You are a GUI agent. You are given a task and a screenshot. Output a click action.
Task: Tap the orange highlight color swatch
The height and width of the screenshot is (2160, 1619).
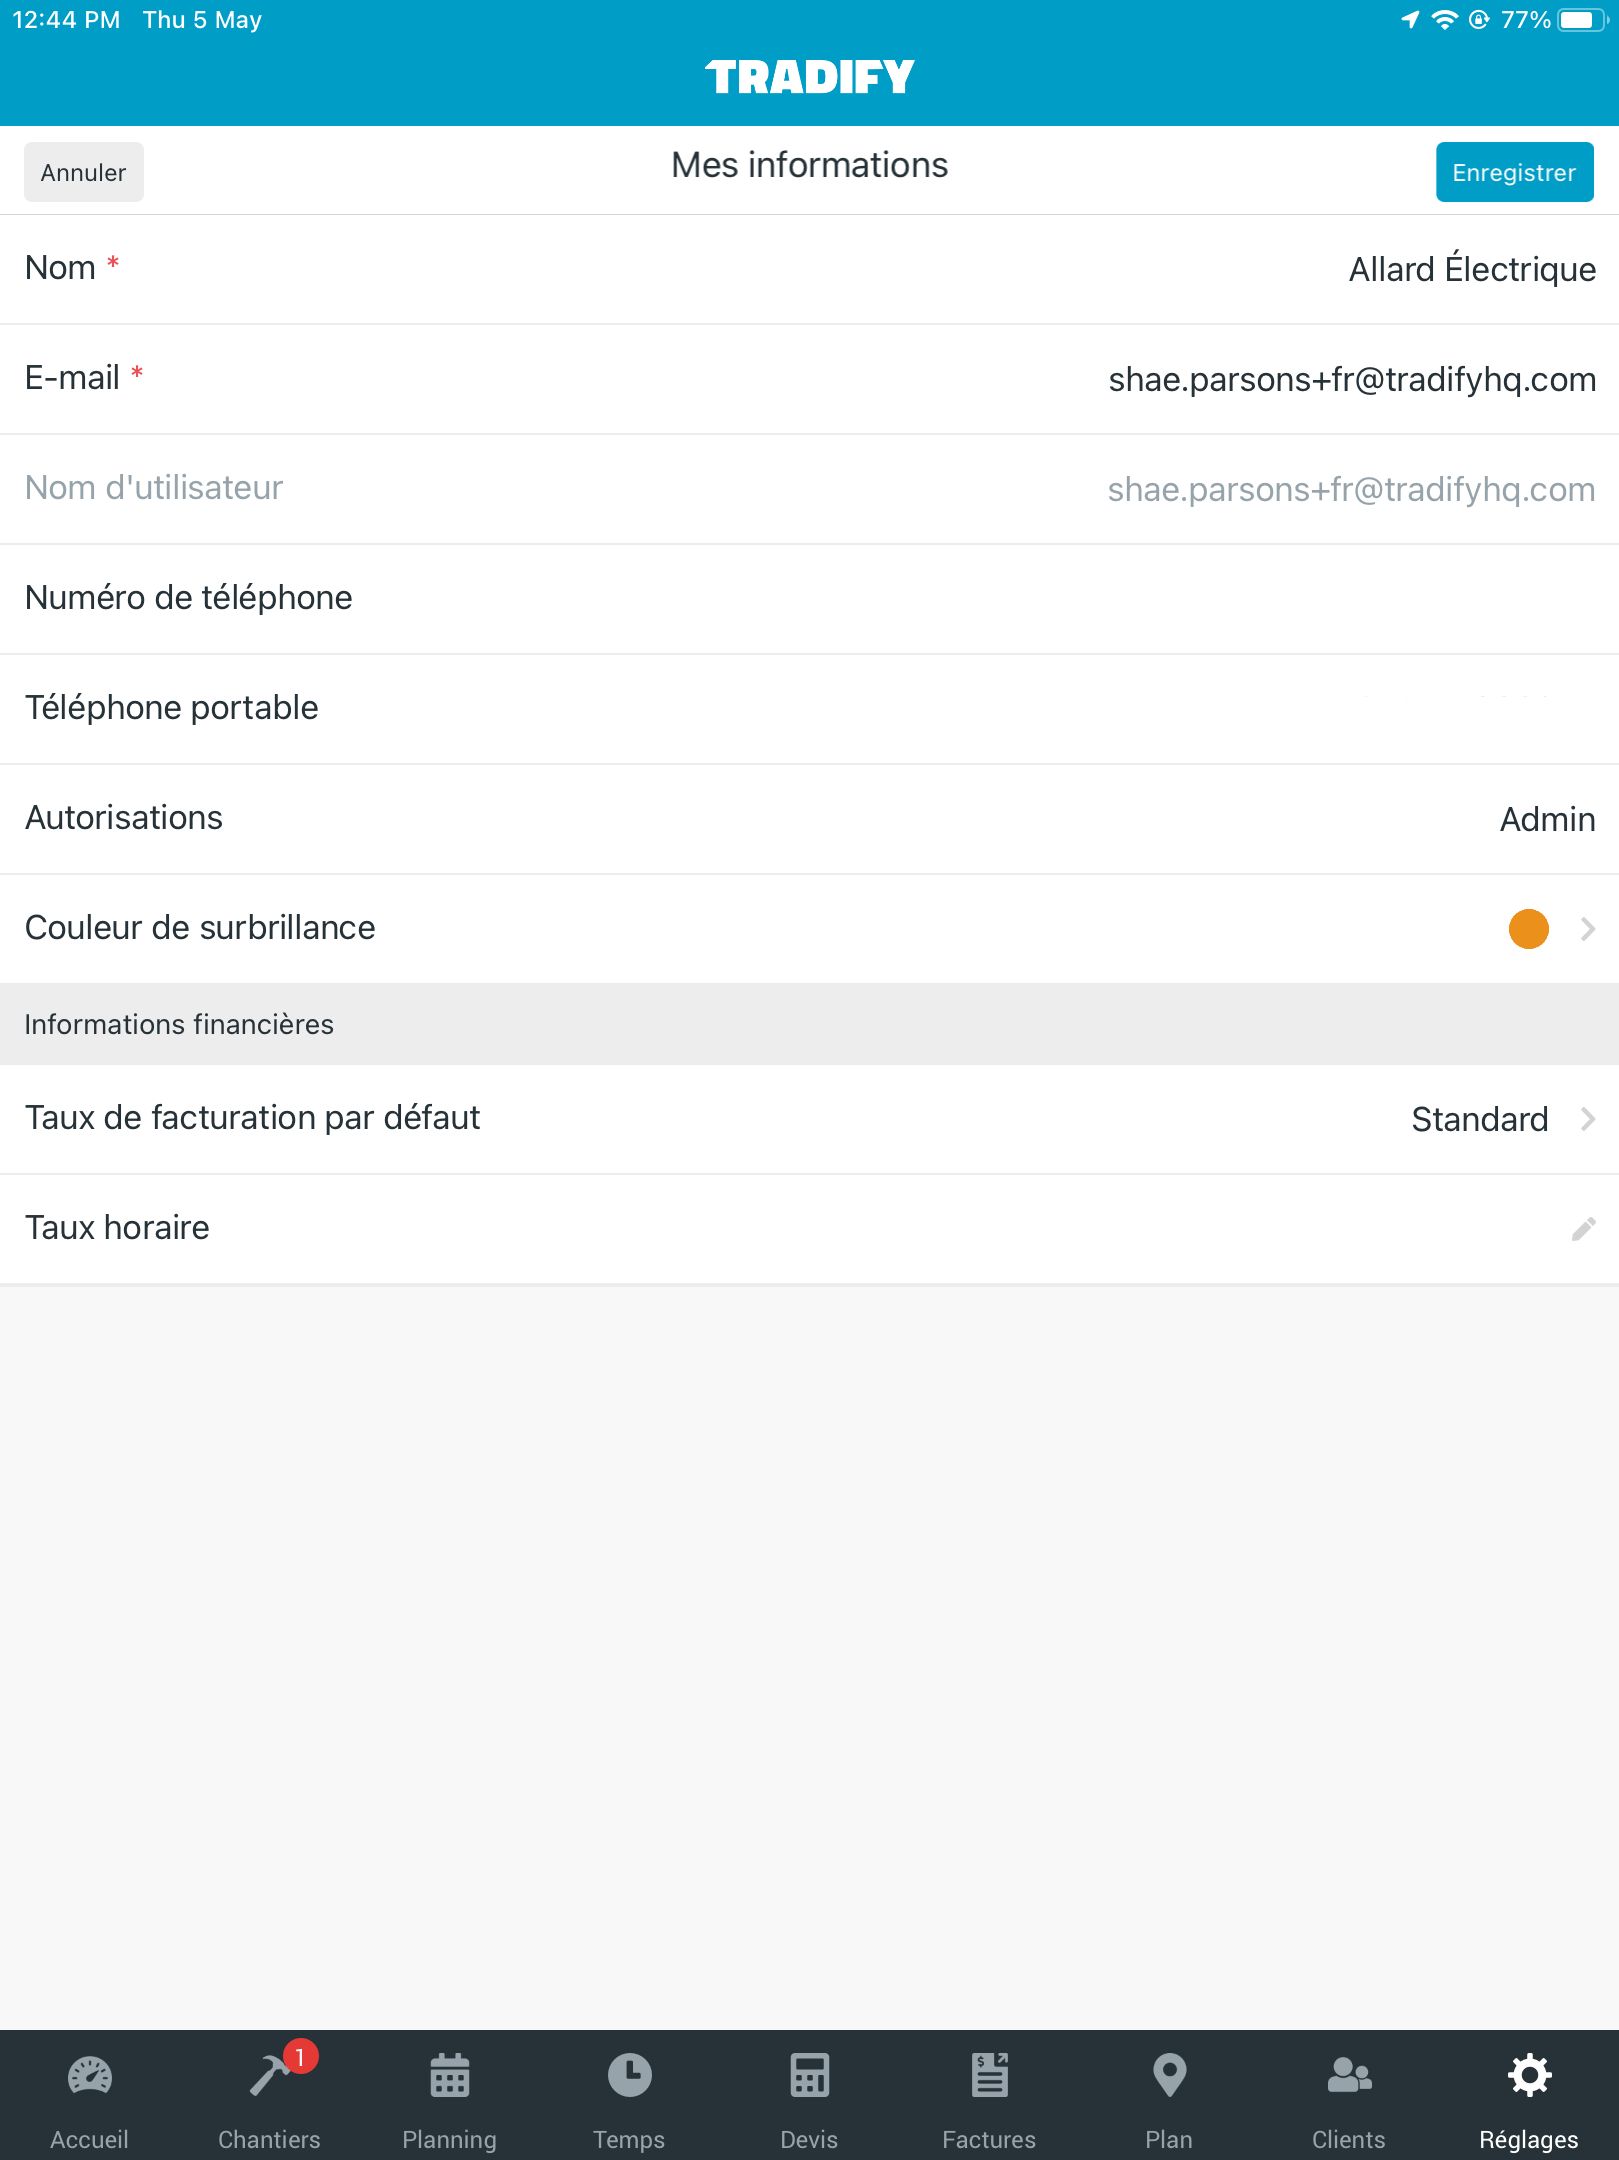tap(1529, 929)
